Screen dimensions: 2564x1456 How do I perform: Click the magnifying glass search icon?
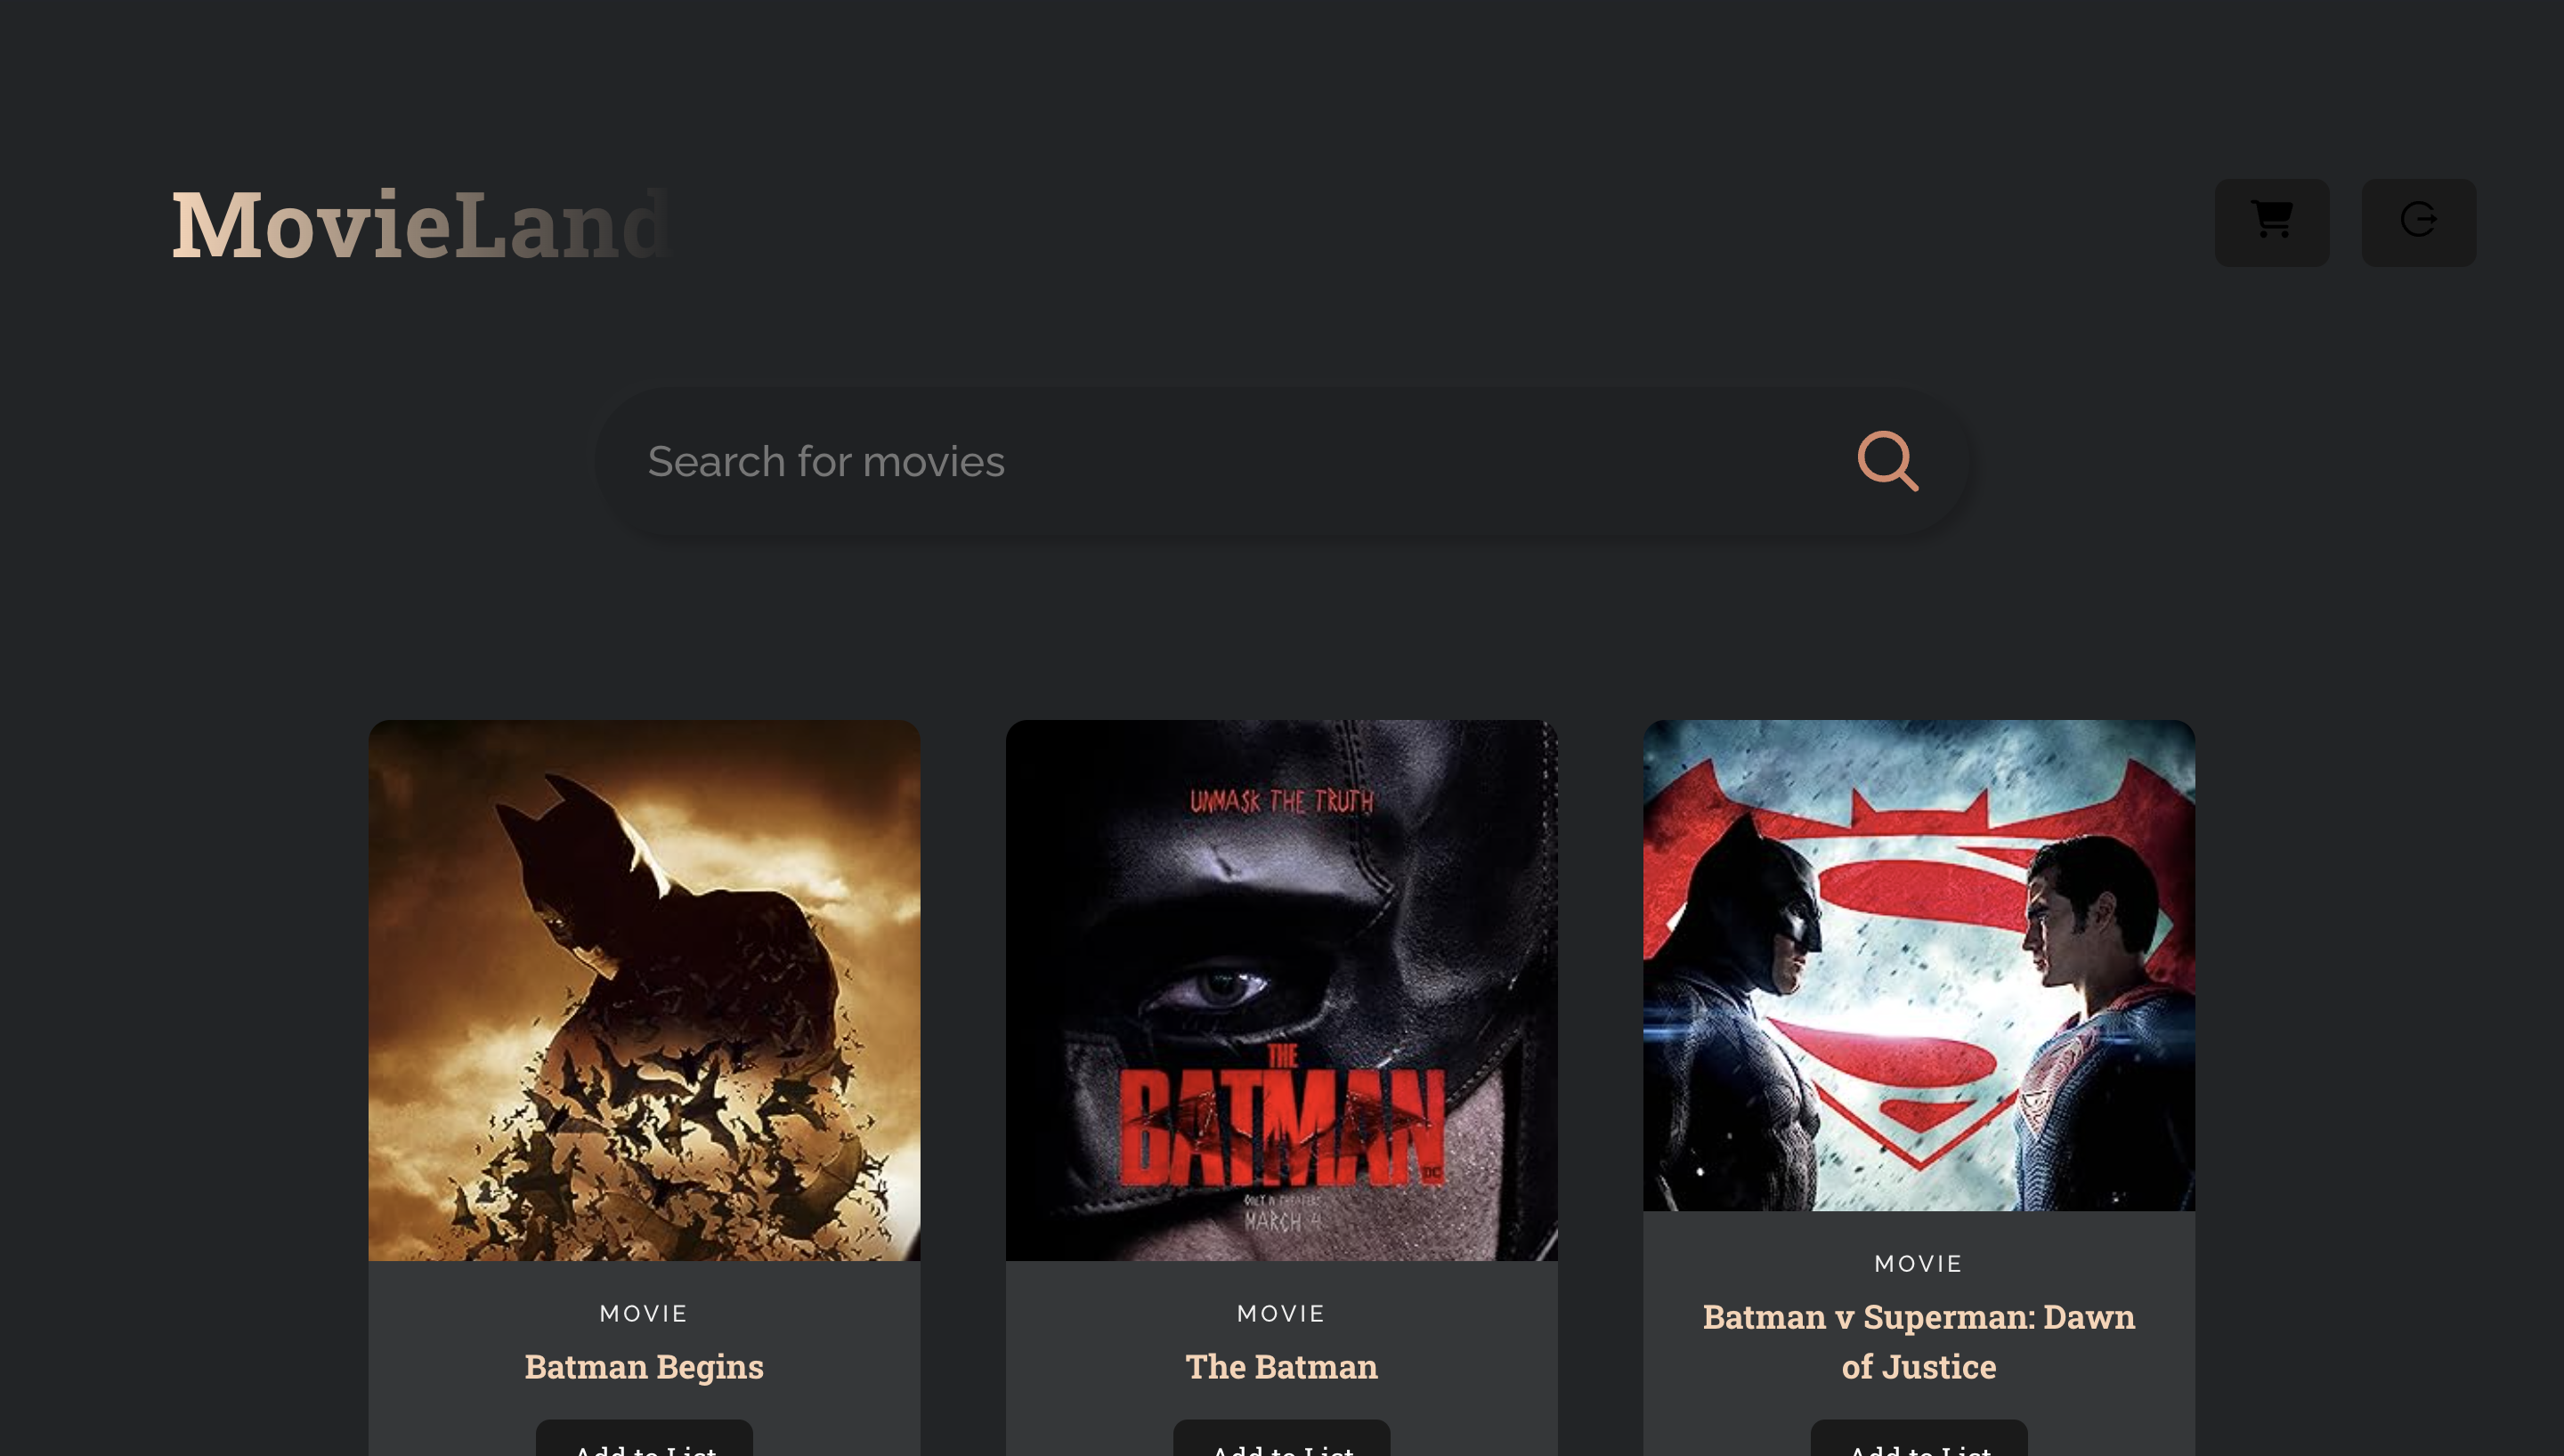[1887, 461]
